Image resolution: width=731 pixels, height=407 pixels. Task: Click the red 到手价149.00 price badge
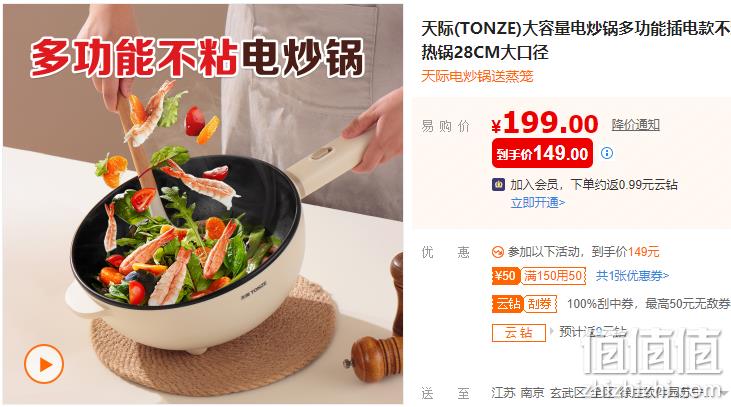coord(542,153)
